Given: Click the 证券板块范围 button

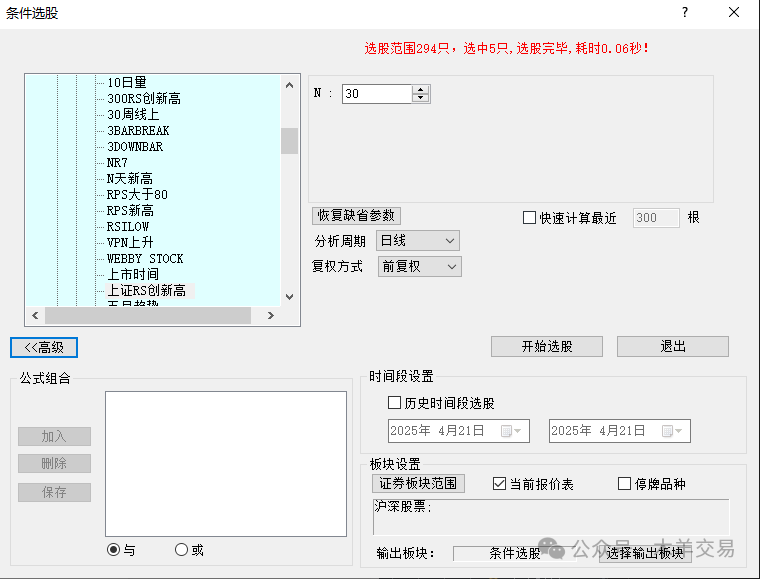Looking at the screenshot, I should click(x=418, y=483).
